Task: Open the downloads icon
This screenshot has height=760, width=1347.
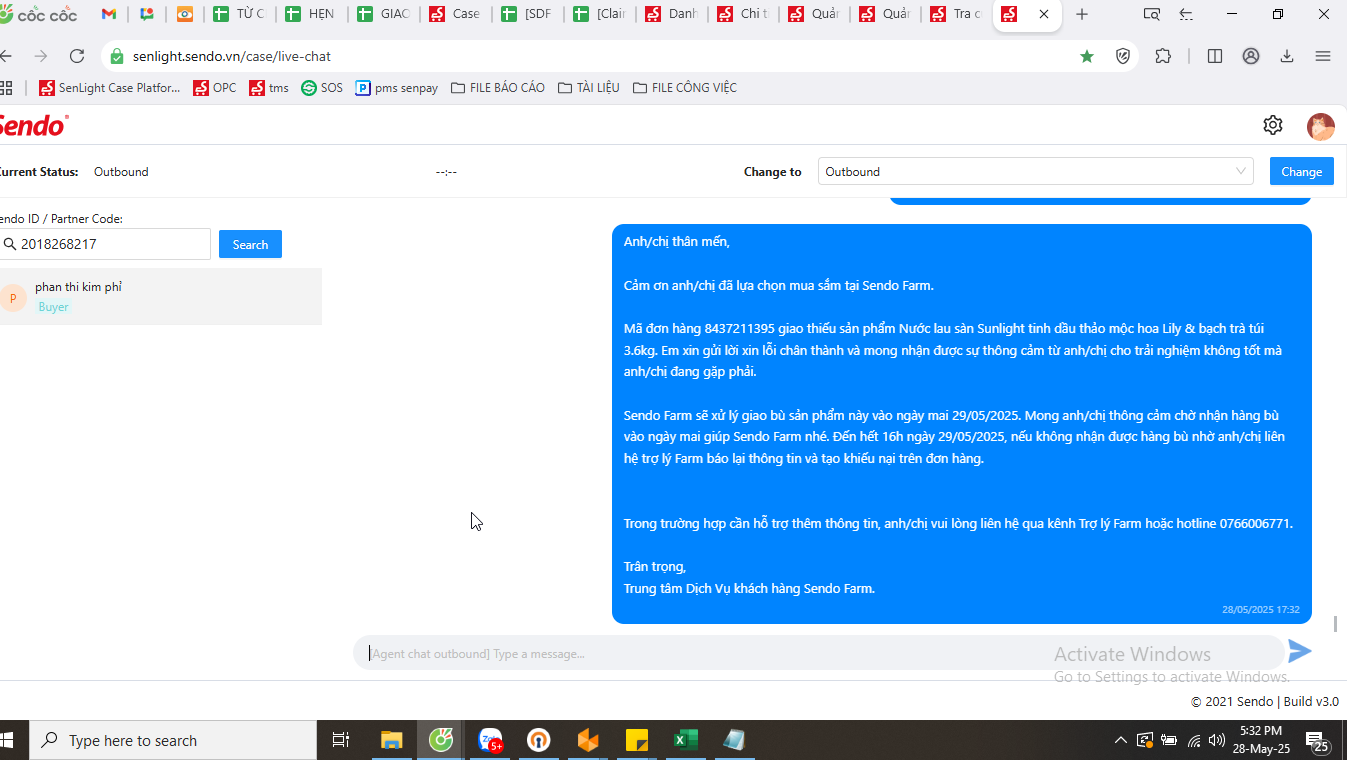Action: pos(1287,56)
